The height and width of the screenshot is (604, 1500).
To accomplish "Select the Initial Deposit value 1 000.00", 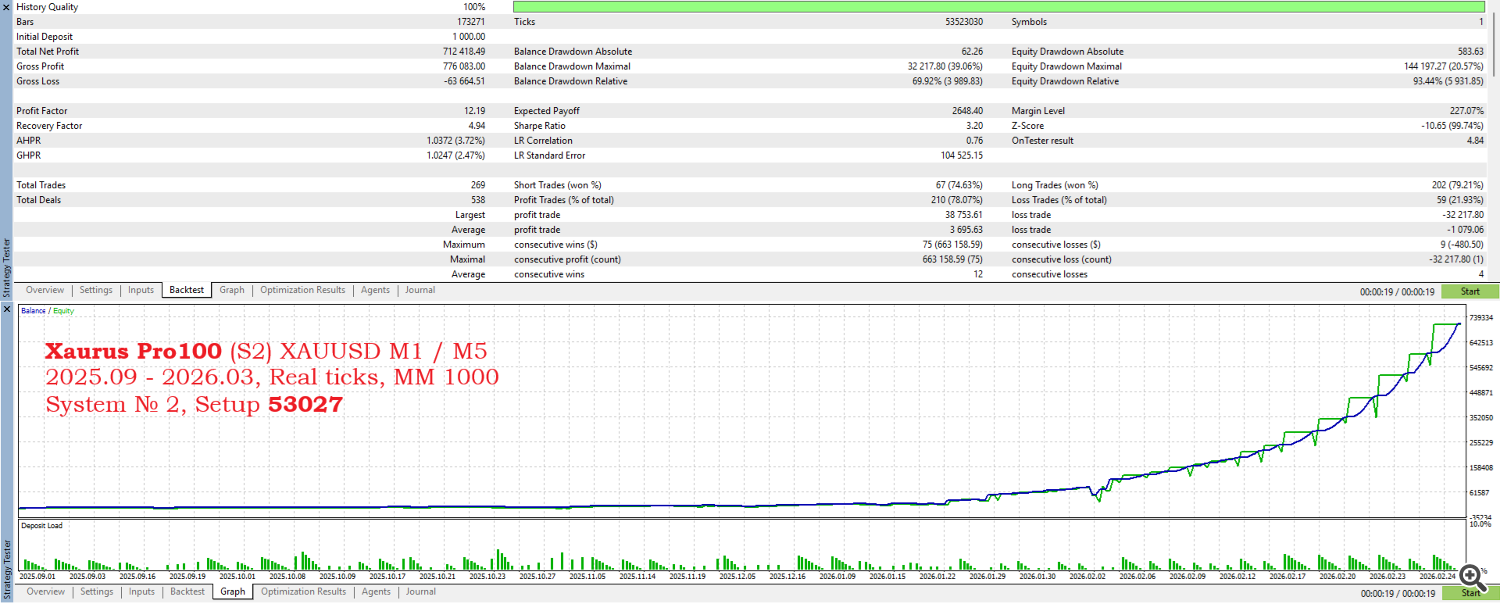I will (468, 37).
